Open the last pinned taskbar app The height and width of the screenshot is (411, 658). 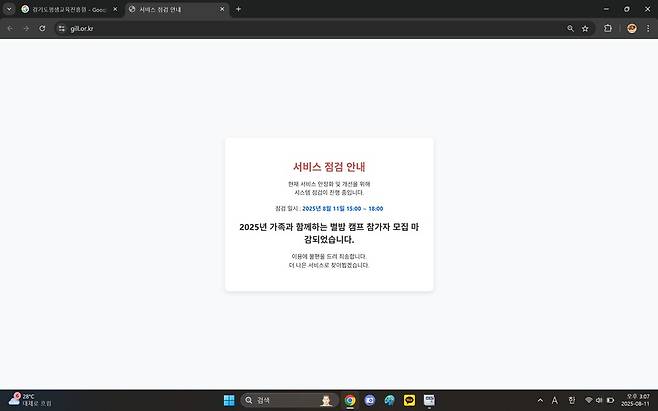pos(429,401)
